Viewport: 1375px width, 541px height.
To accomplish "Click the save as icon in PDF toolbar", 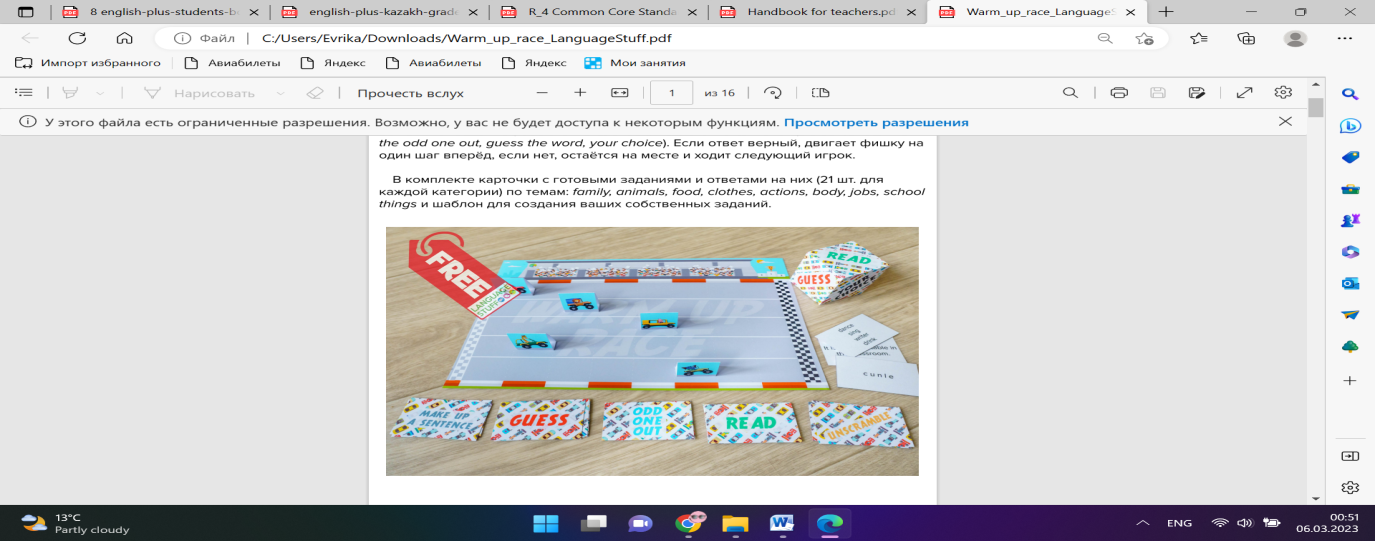I will point(1196,92).
